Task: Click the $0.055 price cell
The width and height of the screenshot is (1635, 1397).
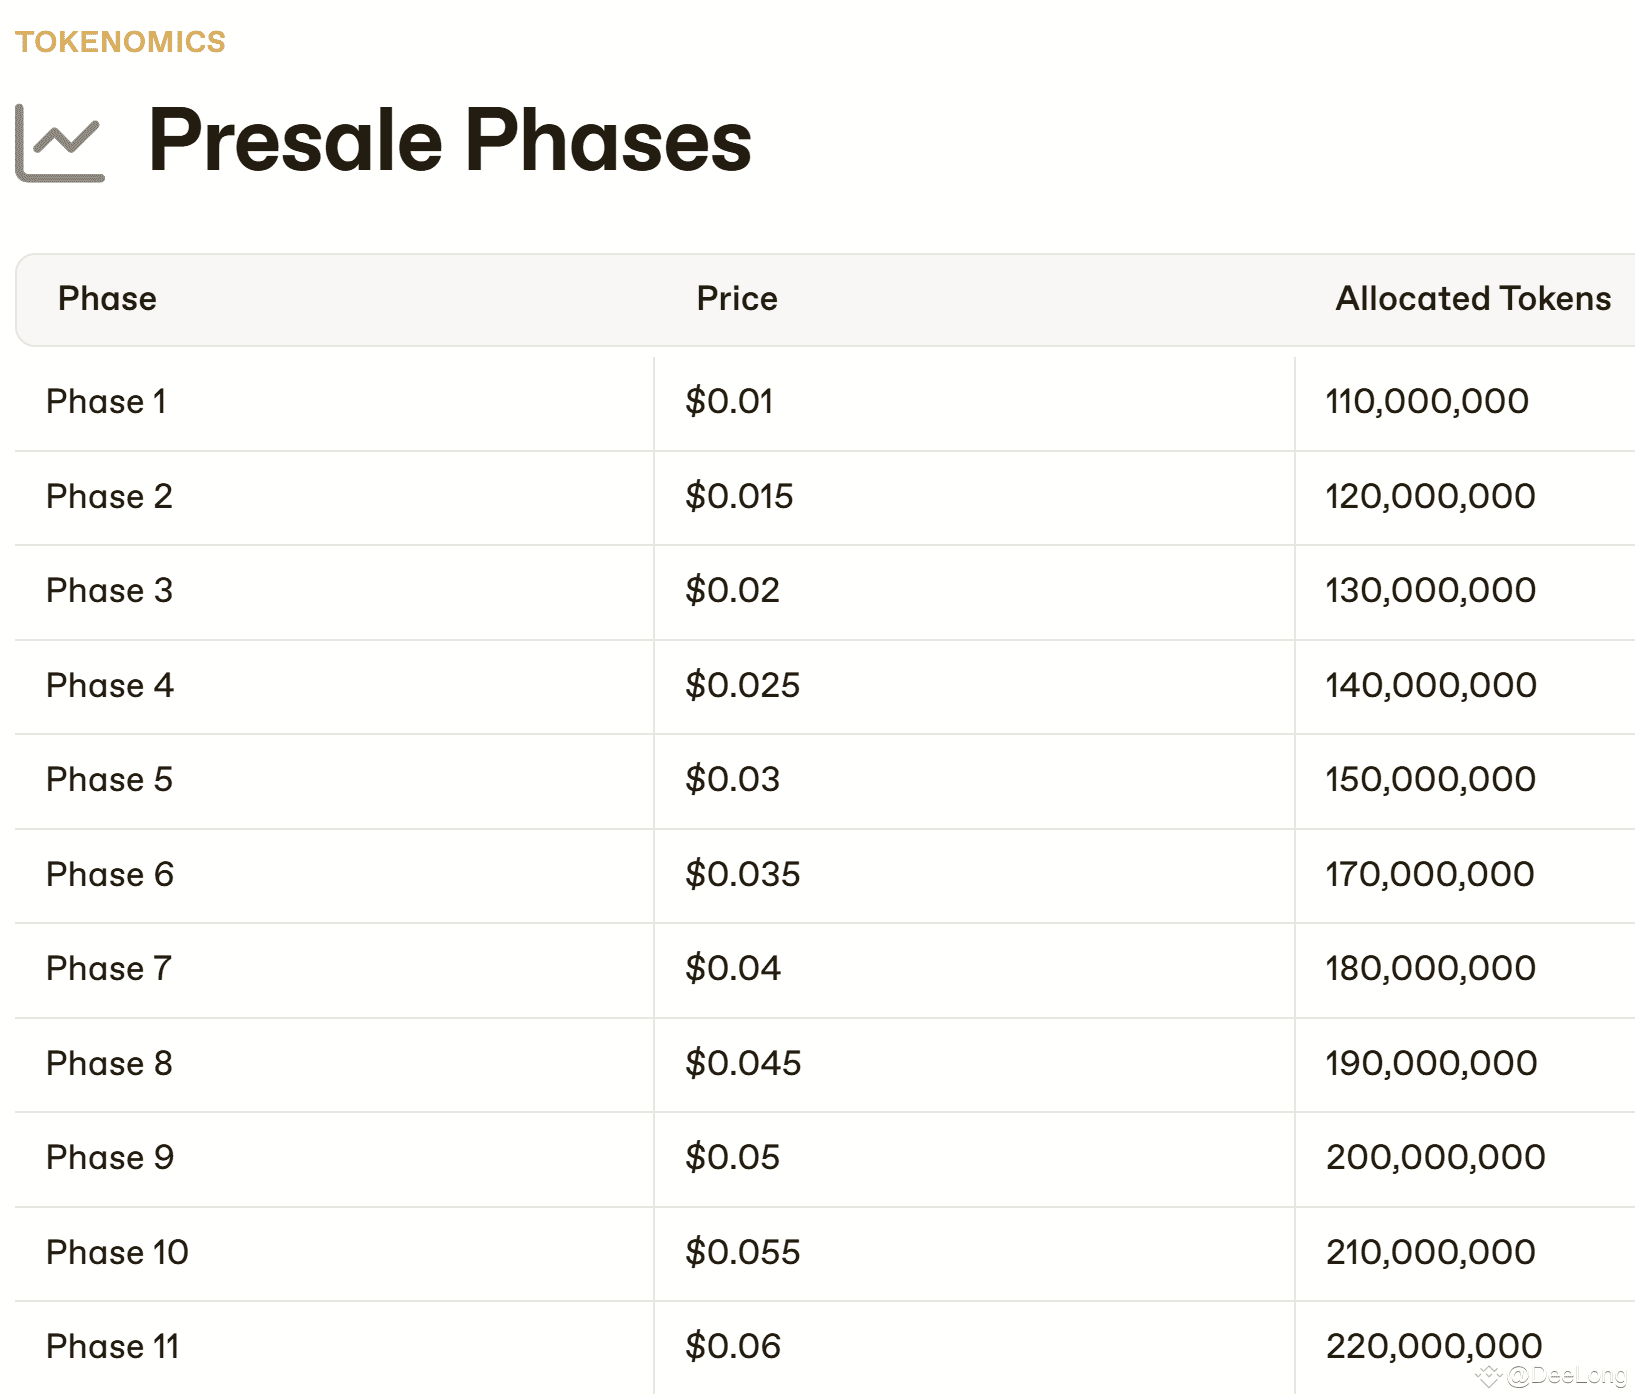Action: (743, 1252)
